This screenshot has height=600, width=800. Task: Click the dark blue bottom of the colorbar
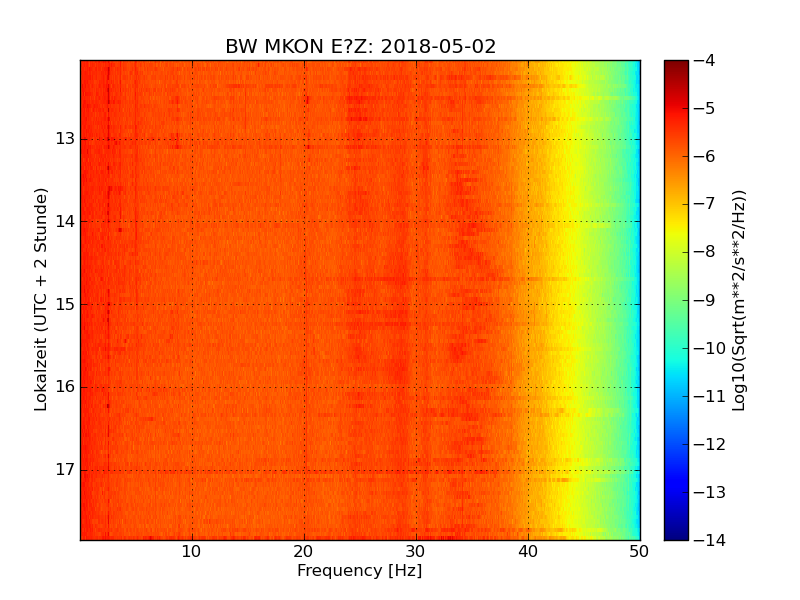coord(677,531)
